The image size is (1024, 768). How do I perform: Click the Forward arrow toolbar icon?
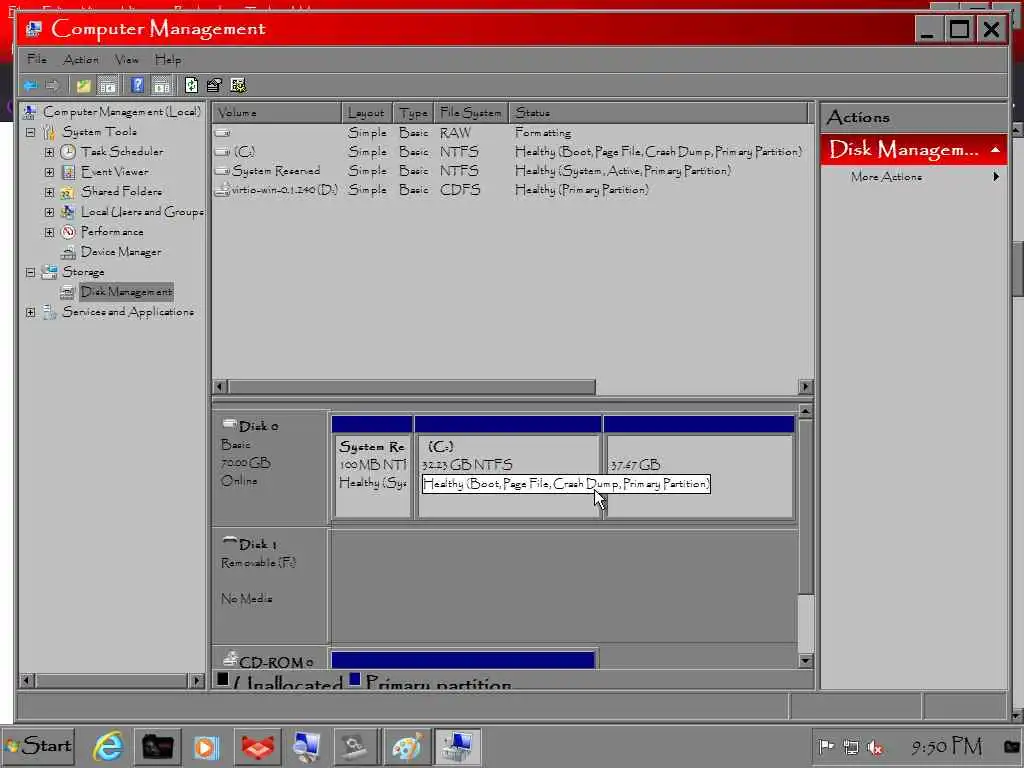point(52,86)
